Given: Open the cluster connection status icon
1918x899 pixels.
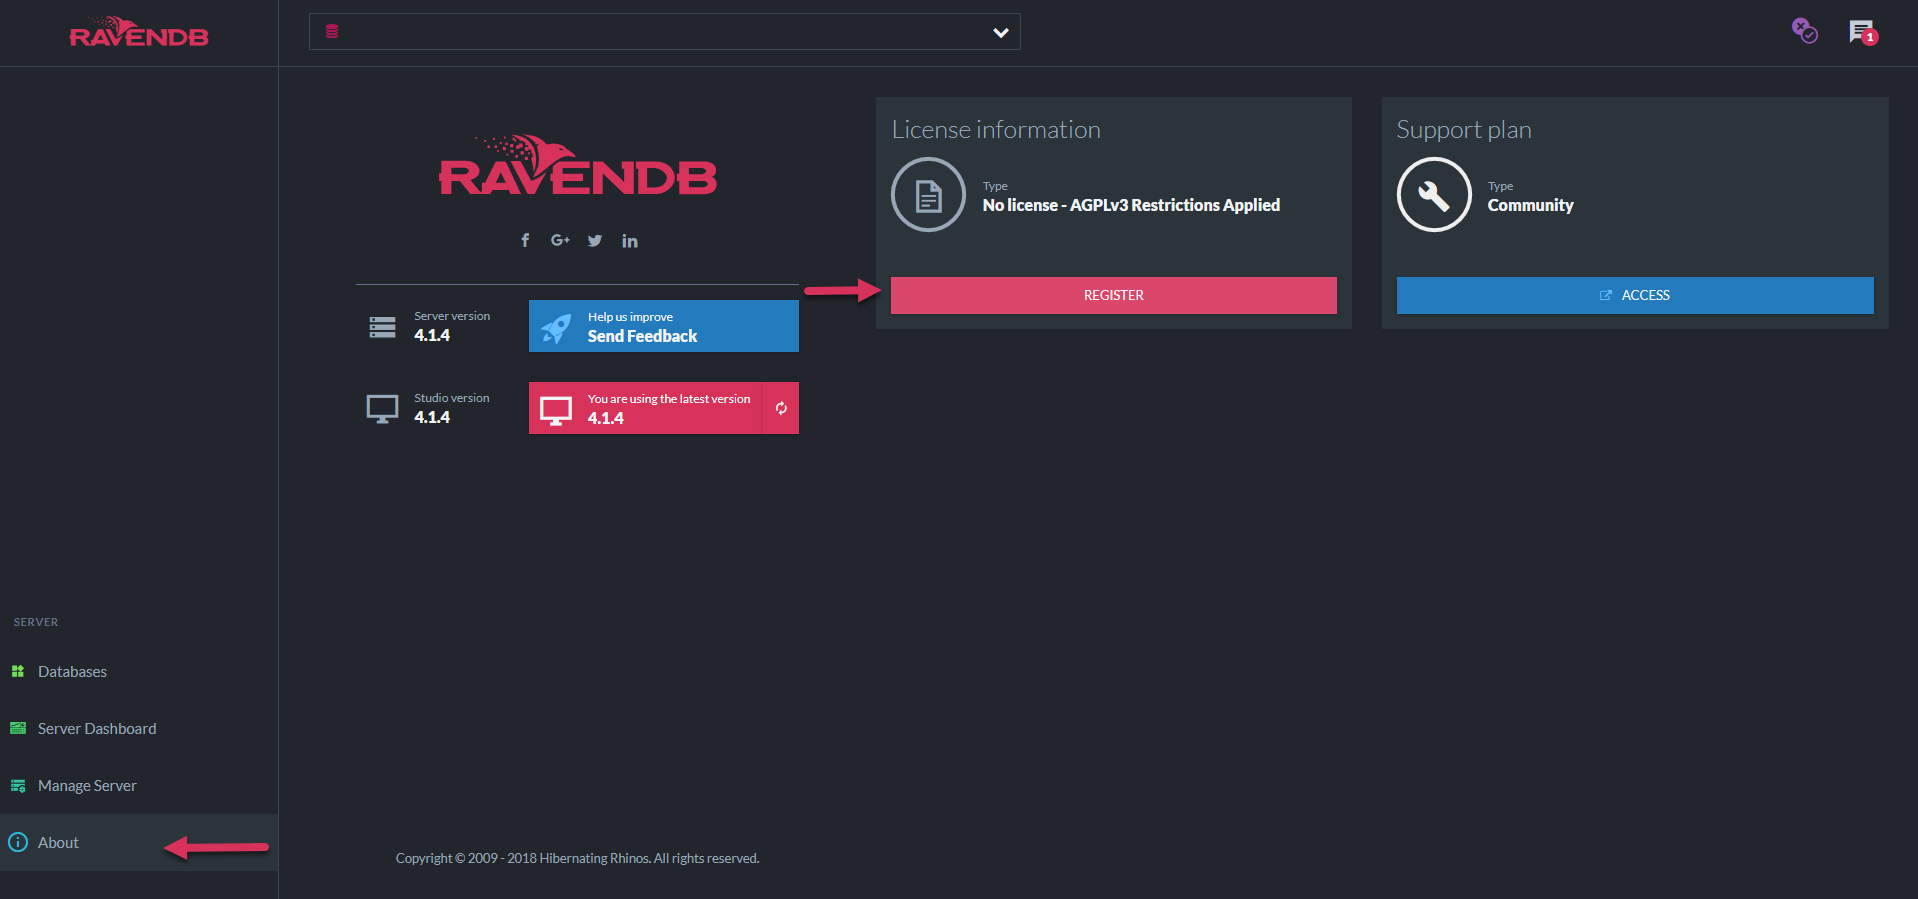Looking at the screenshot, I should [1804, 31].
